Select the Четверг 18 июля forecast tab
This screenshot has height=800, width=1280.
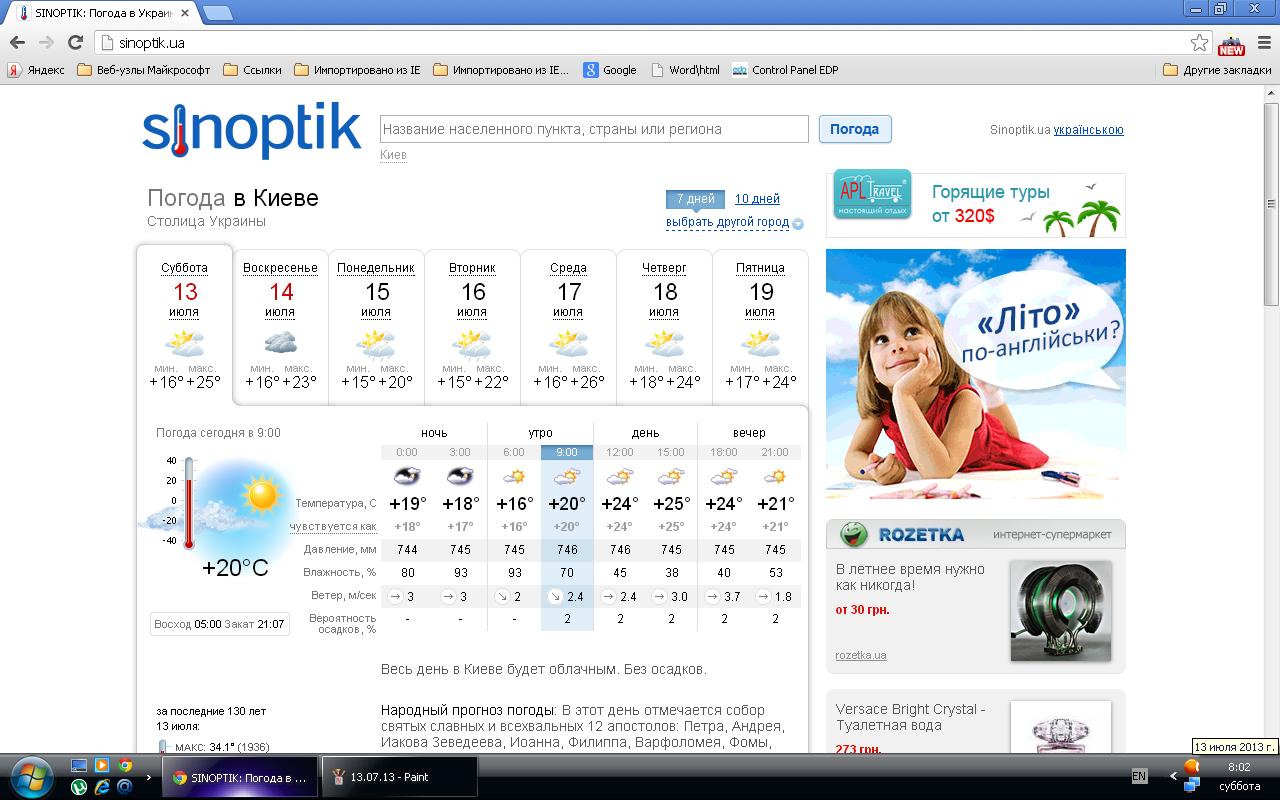click(664, 326)
